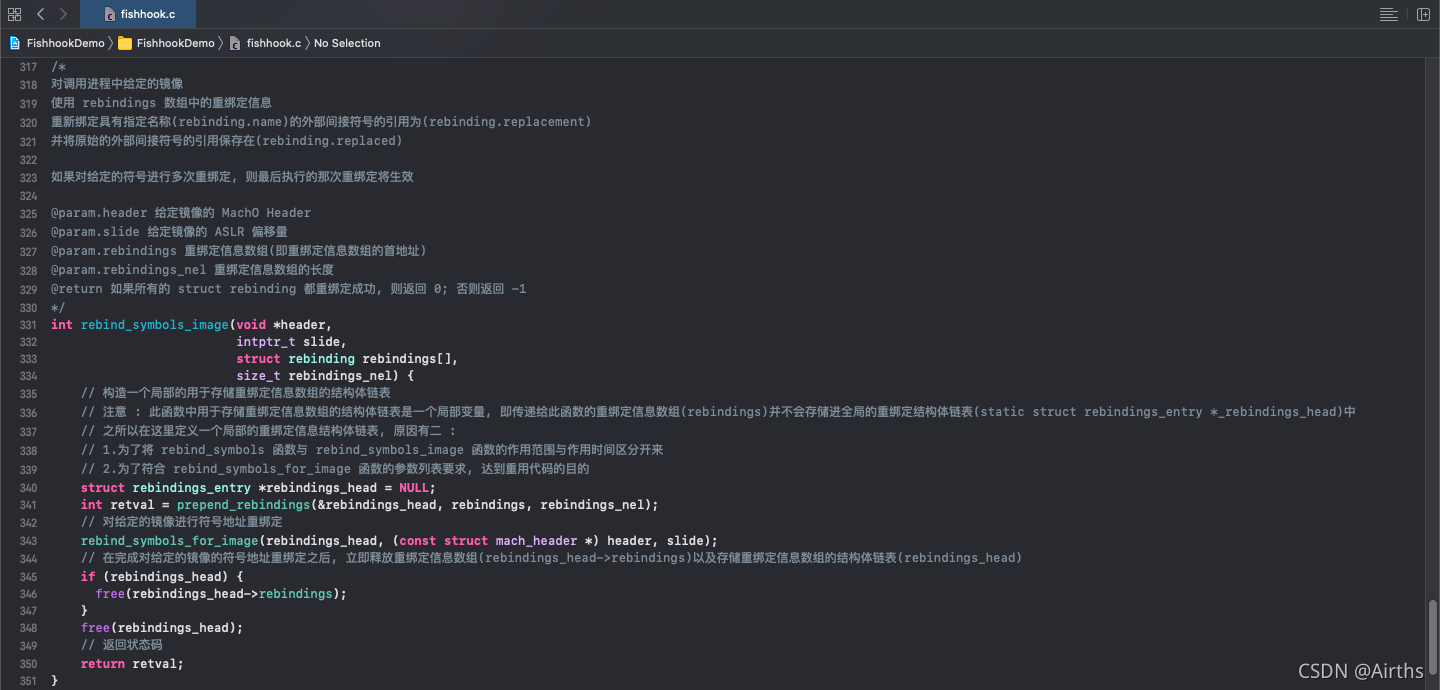The width and height of the screenshot is (1440, 690).
Task: Click the back navigation arrow
Action: 39,14
